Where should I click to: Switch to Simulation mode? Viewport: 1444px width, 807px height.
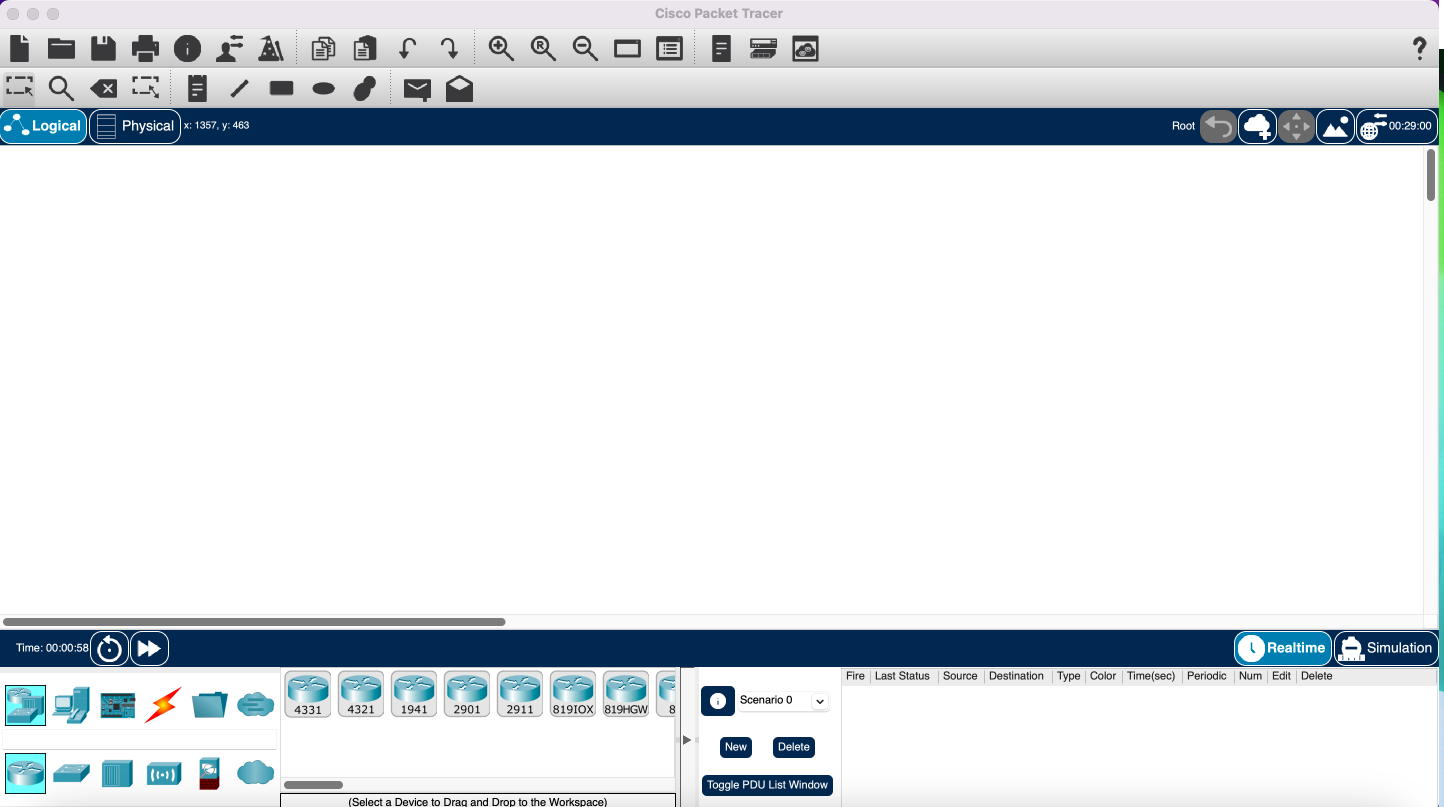[x=1386, y=648]
